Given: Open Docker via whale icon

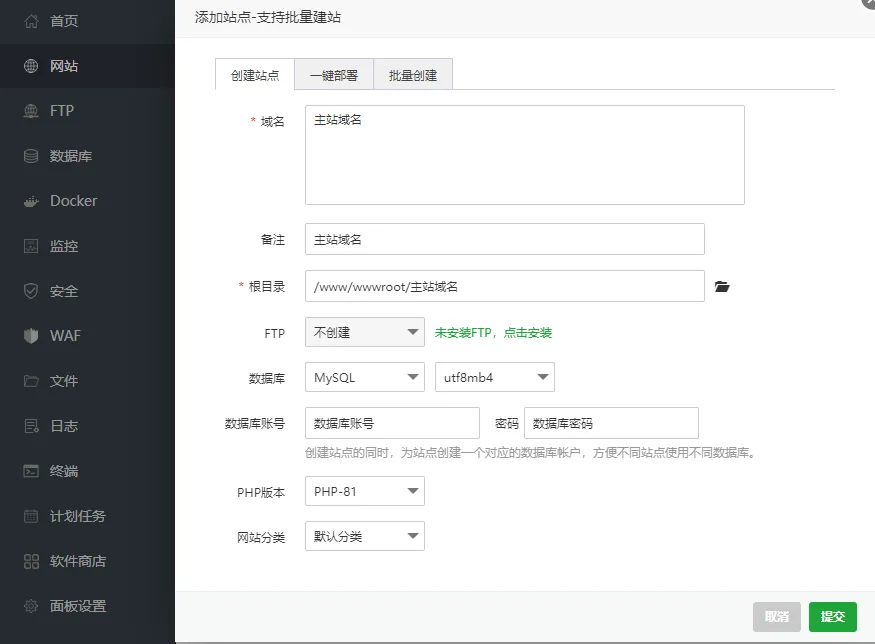Looking at the screenshot, I should (31, 201).
